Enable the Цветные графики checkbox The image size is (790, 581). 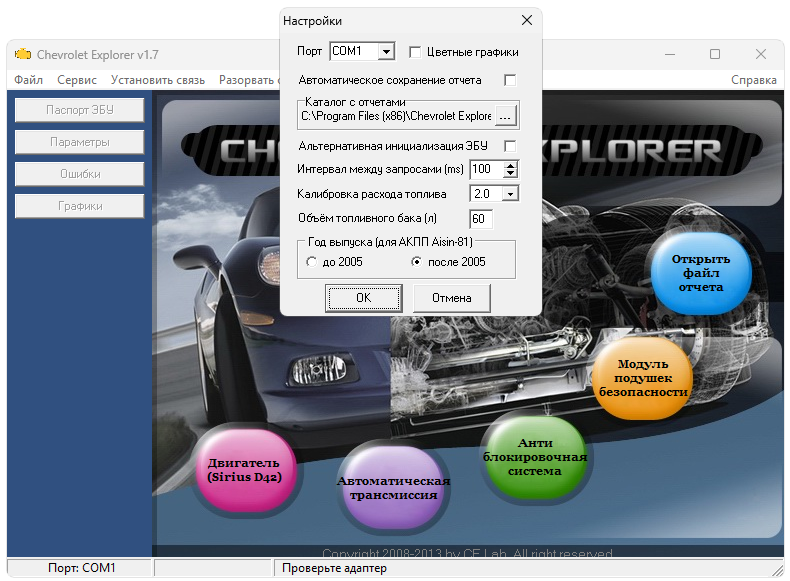415,52
